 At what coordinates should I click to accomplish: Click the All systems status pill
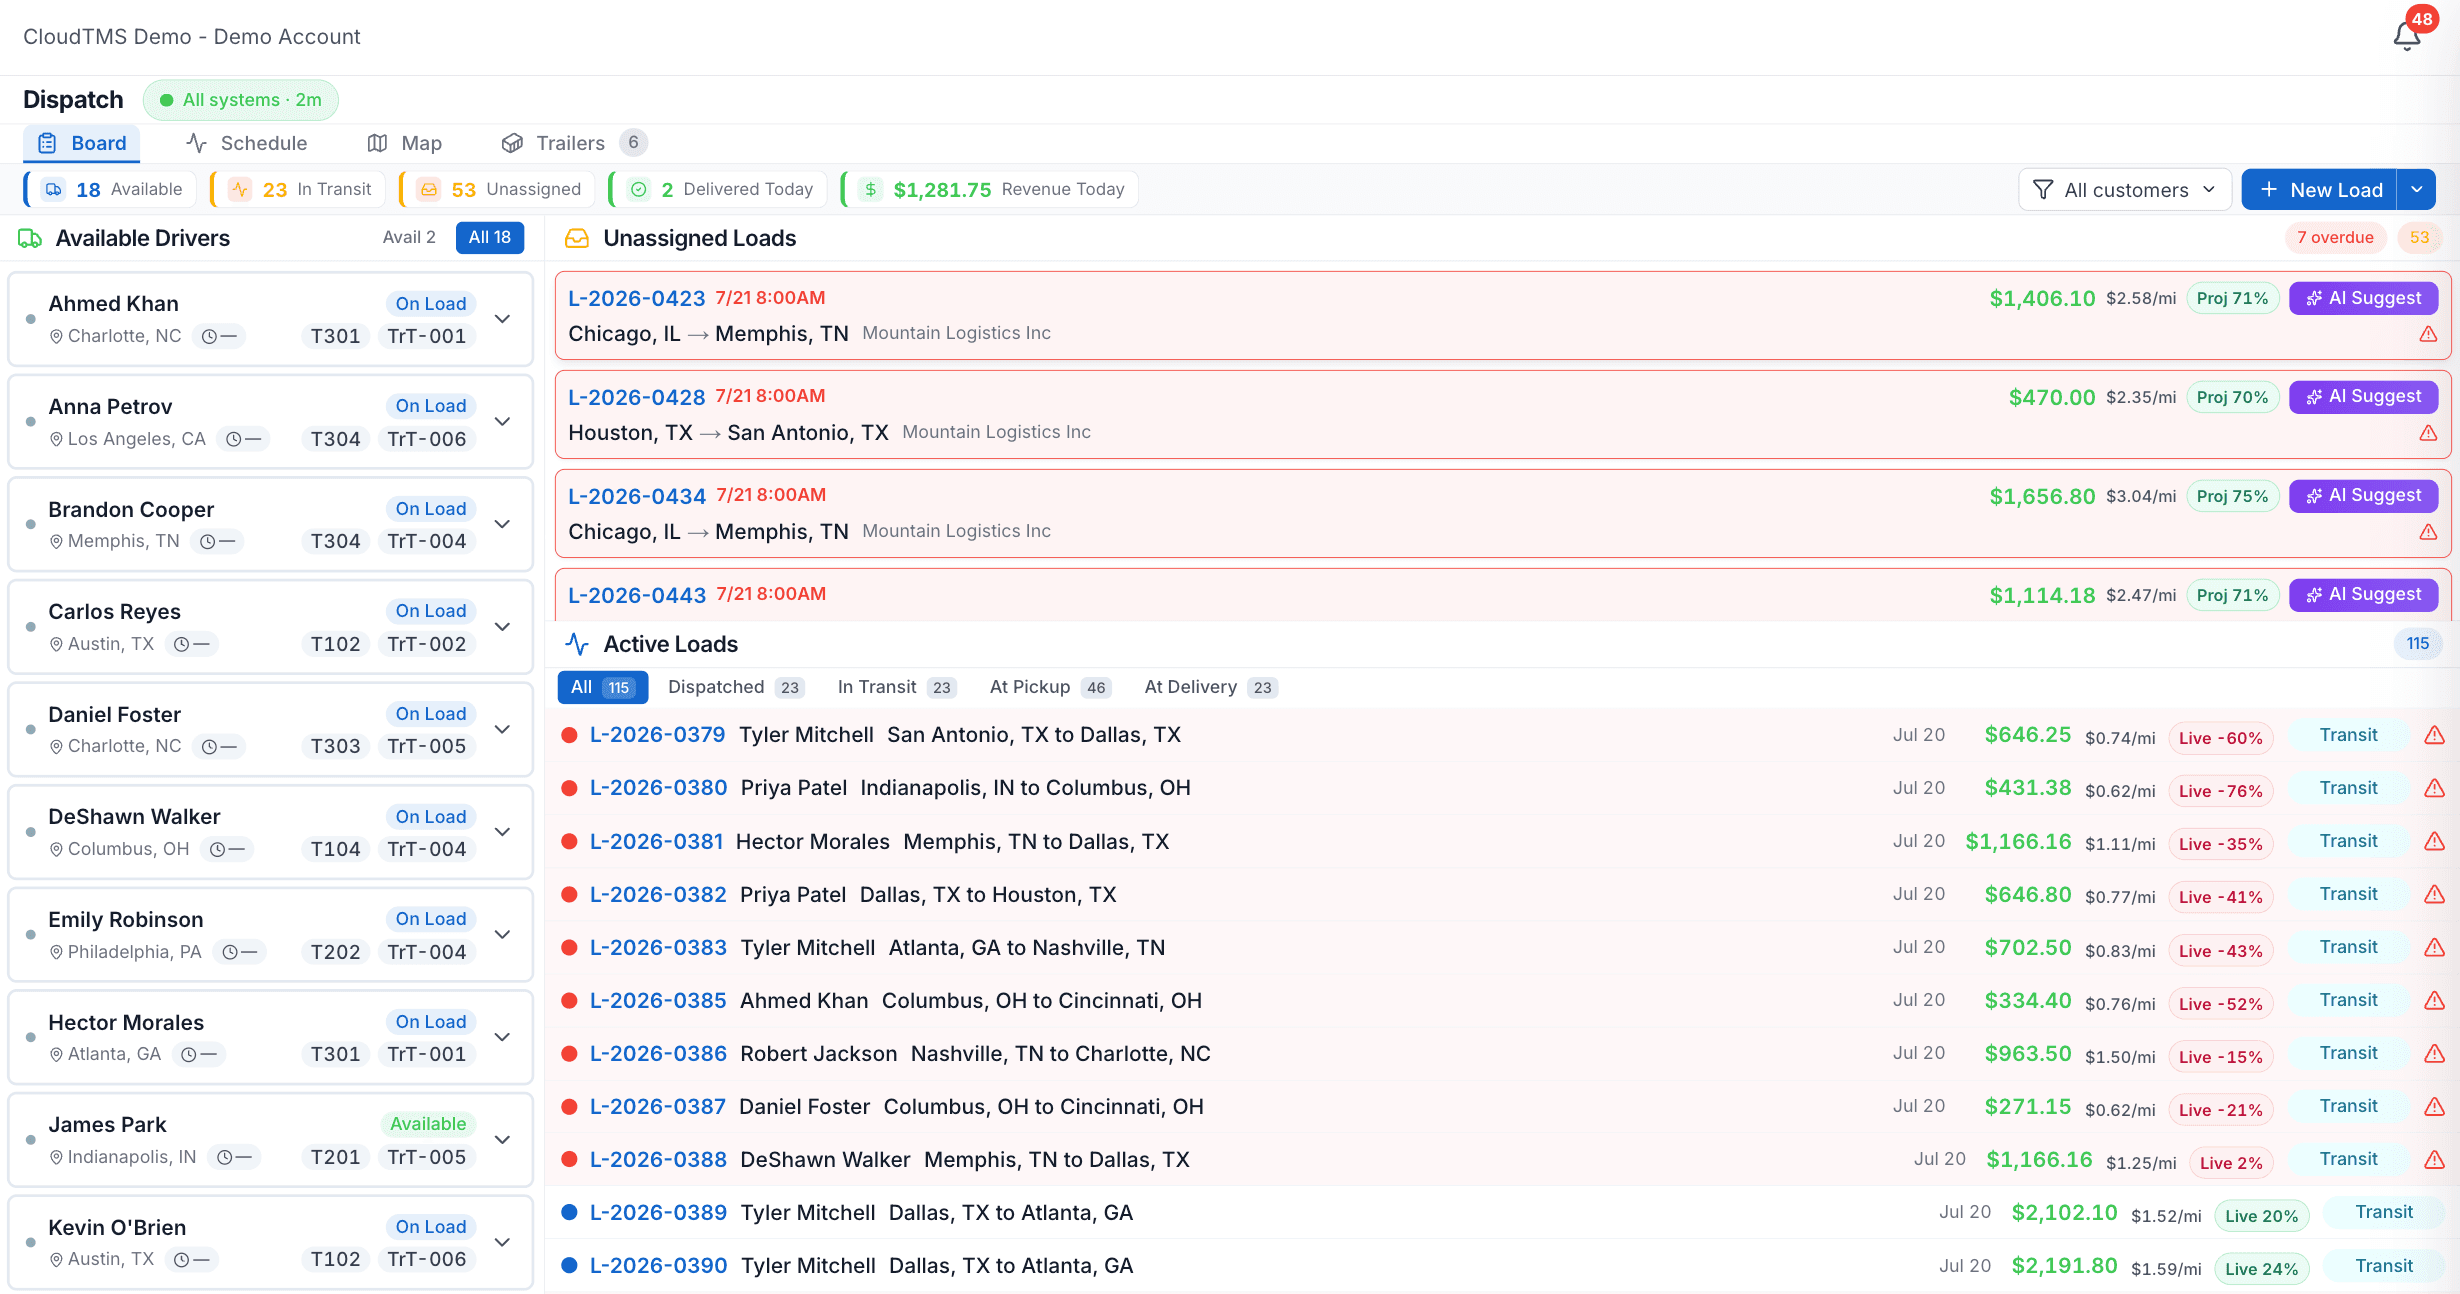(x=241, y=100)
